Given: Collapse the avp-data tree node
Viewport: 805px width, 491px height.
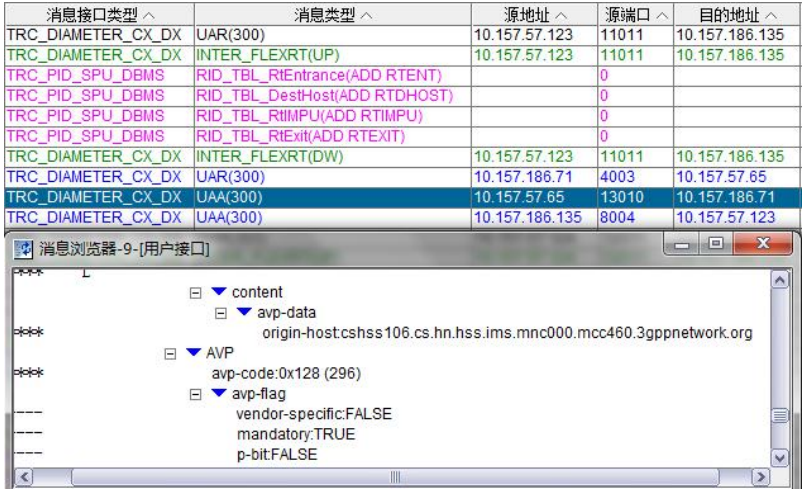Looking at the screenshot, I should tap(222, 313).
